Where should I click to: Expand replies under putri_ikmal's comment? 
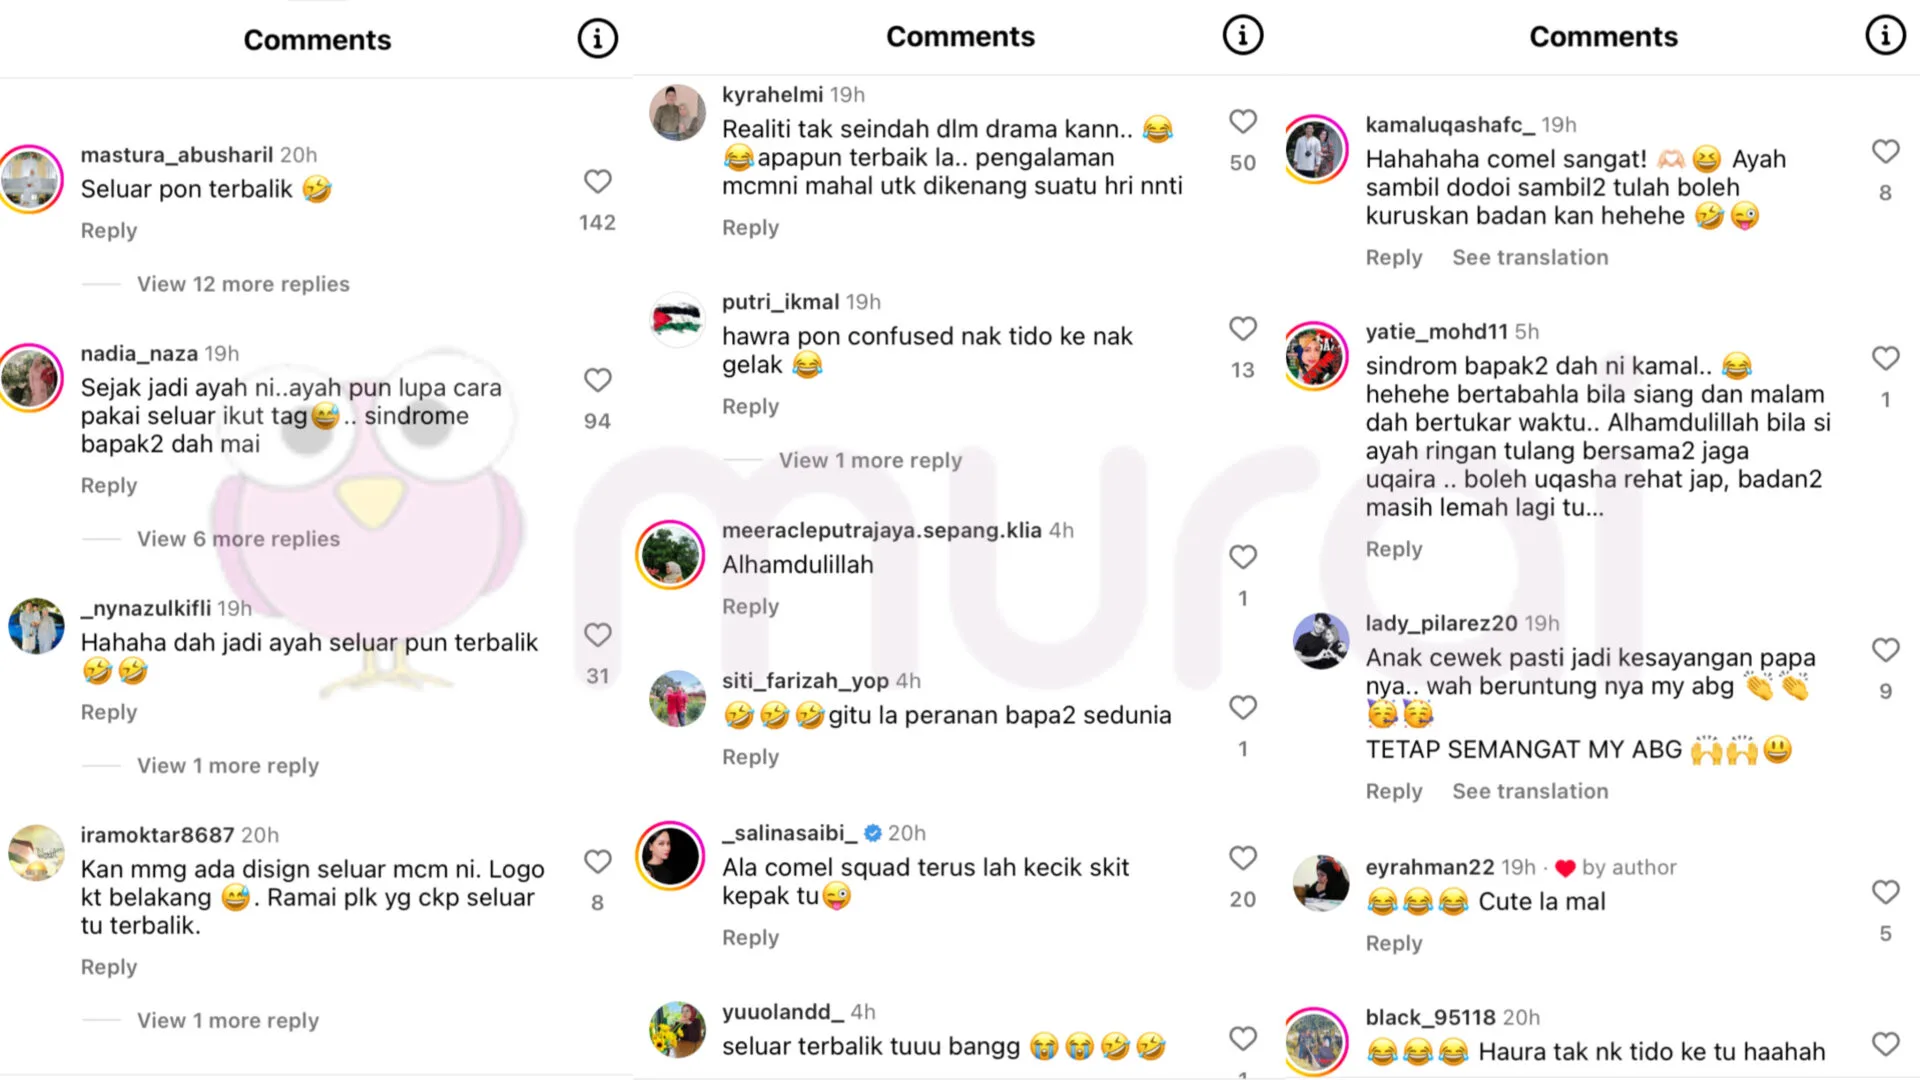[x=870, y=460]
